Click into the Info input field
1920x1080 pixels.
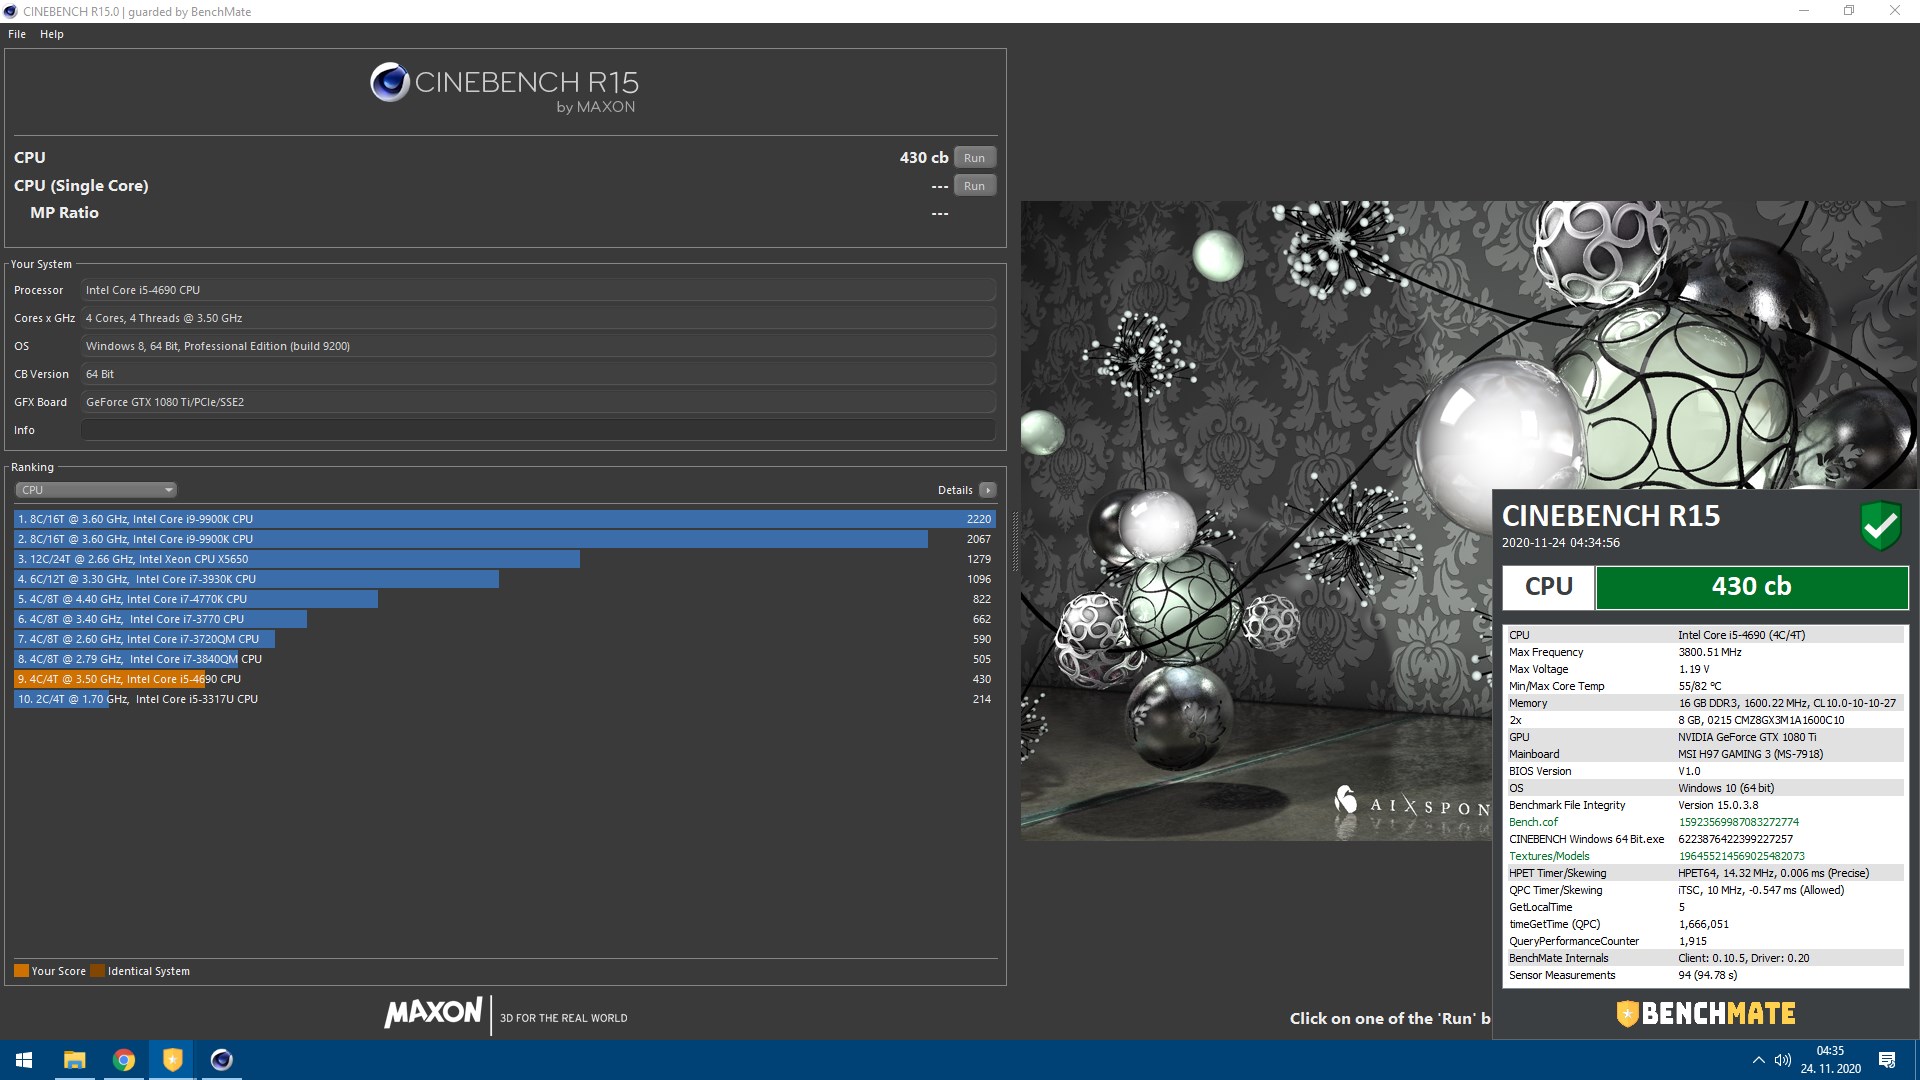(538, 430)
